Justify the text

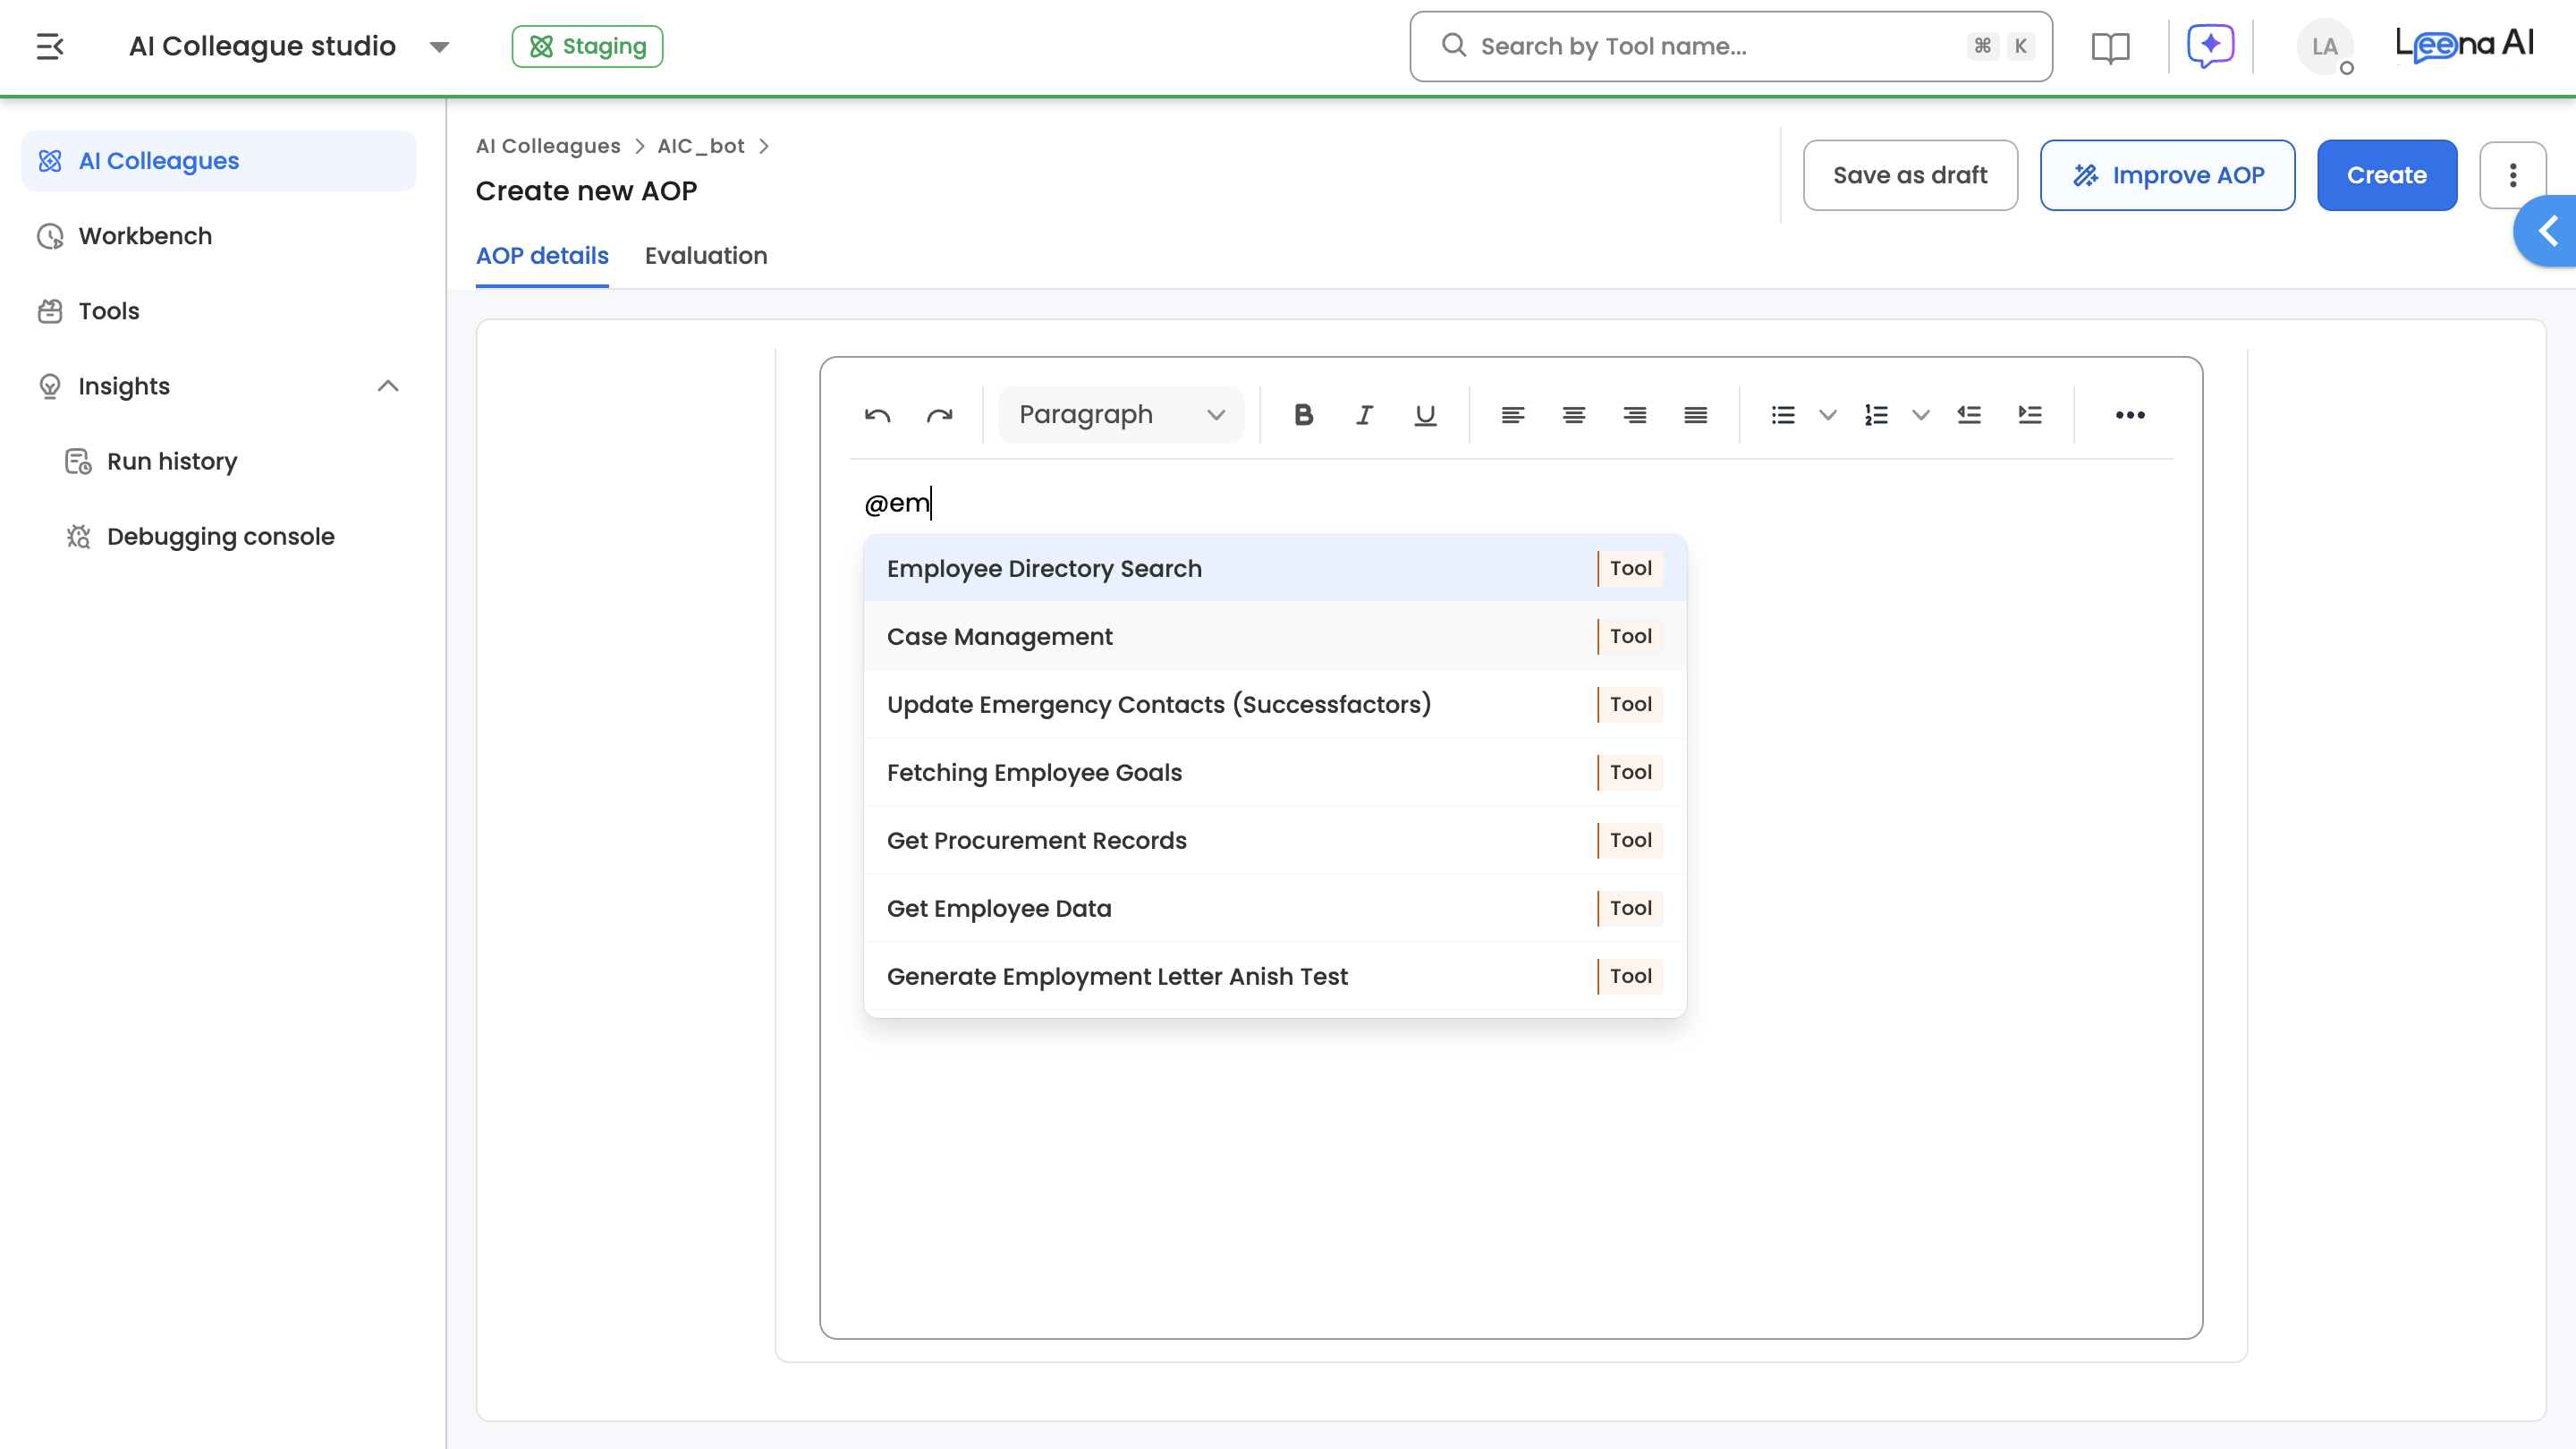point(1695,415)
